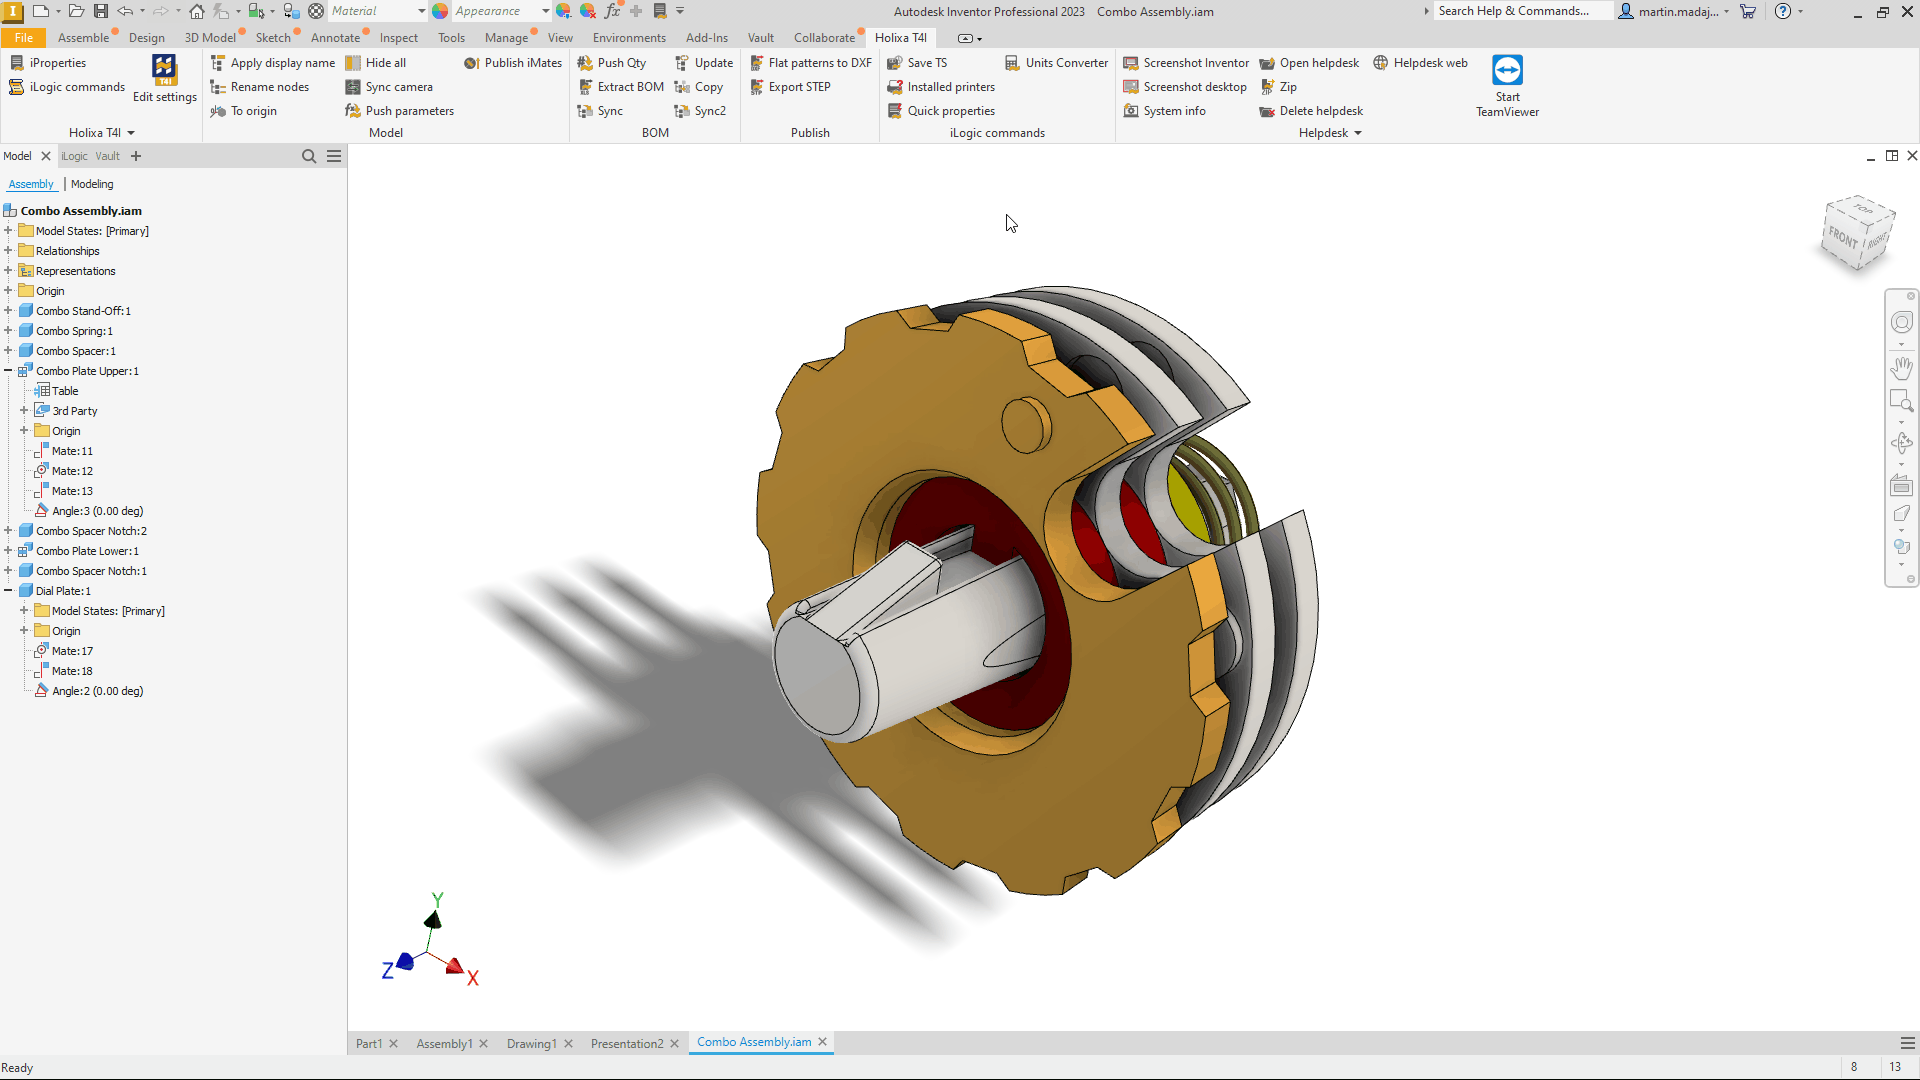
Task: Open the Helpdesk panel dropdown arrow
Action: (x=1358, y=133)
